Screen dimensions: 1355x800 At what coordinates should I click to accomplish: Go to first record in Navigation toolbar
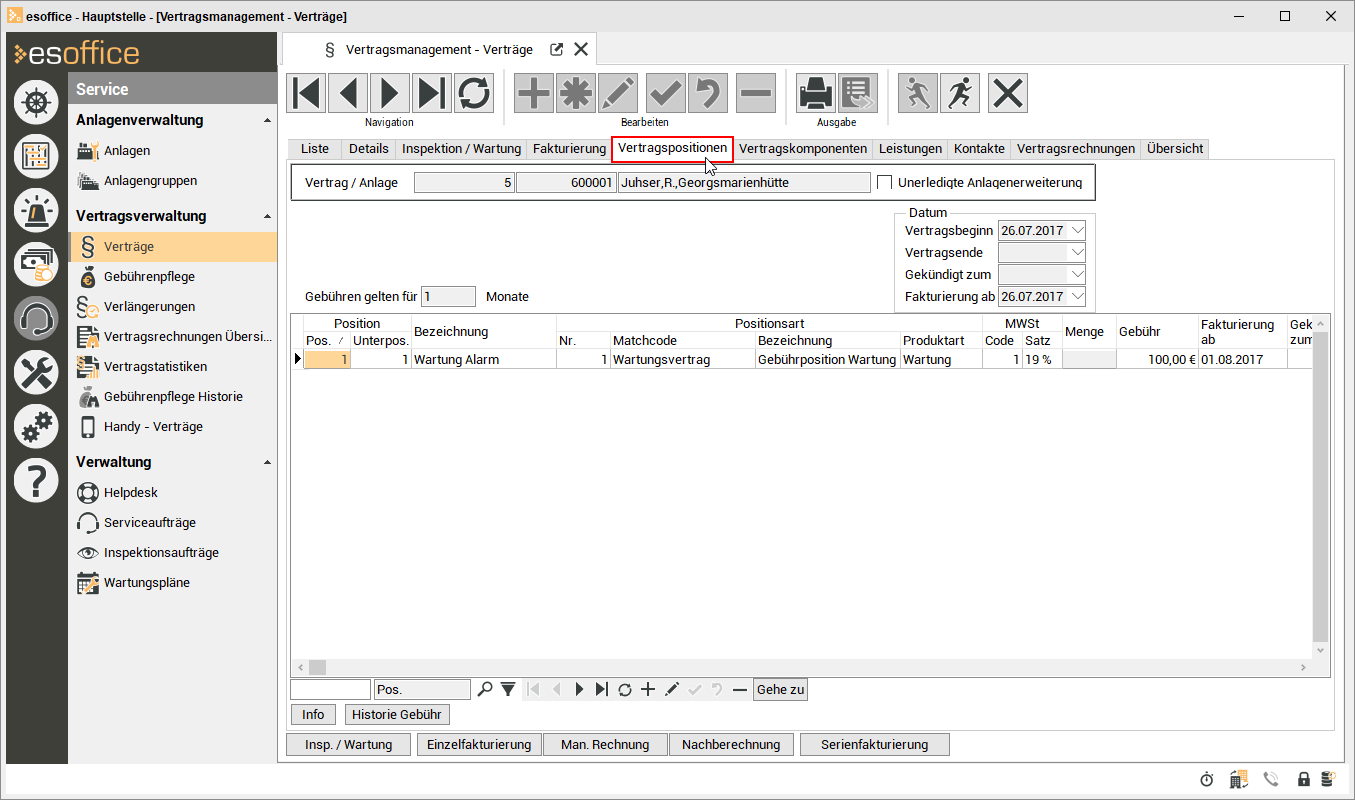(306, 93)
